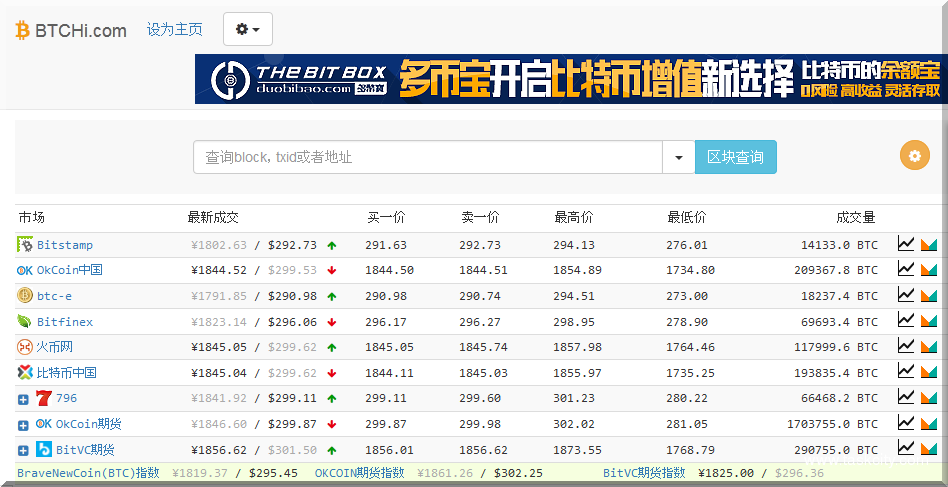Open the OkCoin中国 market link
This screenshot has width=948, height=487.
(x=70, y=269)
